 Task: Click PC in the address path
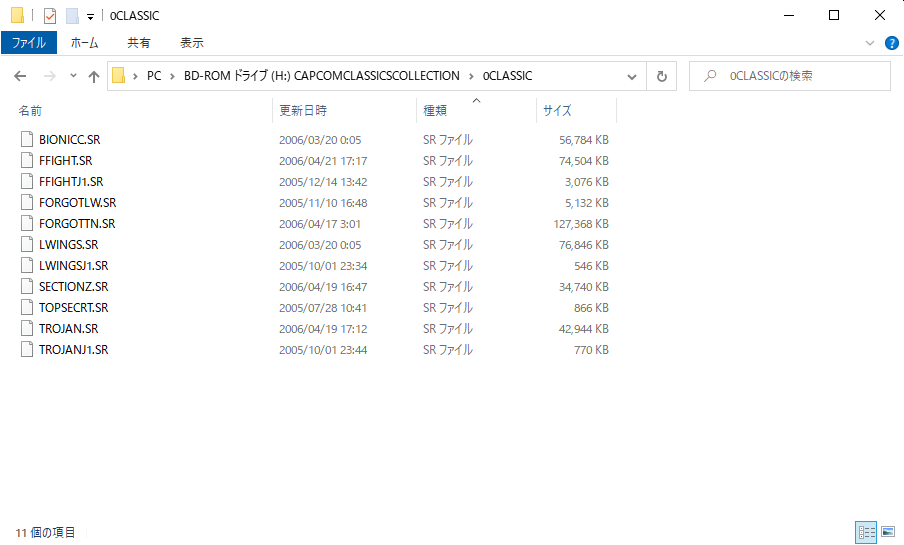click(x=154, y=76)
